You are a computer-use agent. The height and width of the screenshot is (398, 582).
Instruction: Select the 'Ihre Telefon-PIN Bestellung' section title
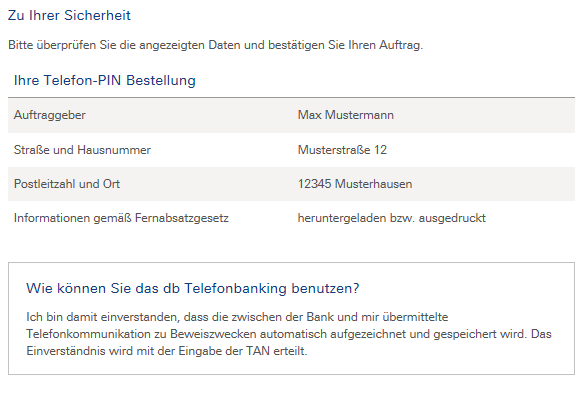[x=105, y=81]
